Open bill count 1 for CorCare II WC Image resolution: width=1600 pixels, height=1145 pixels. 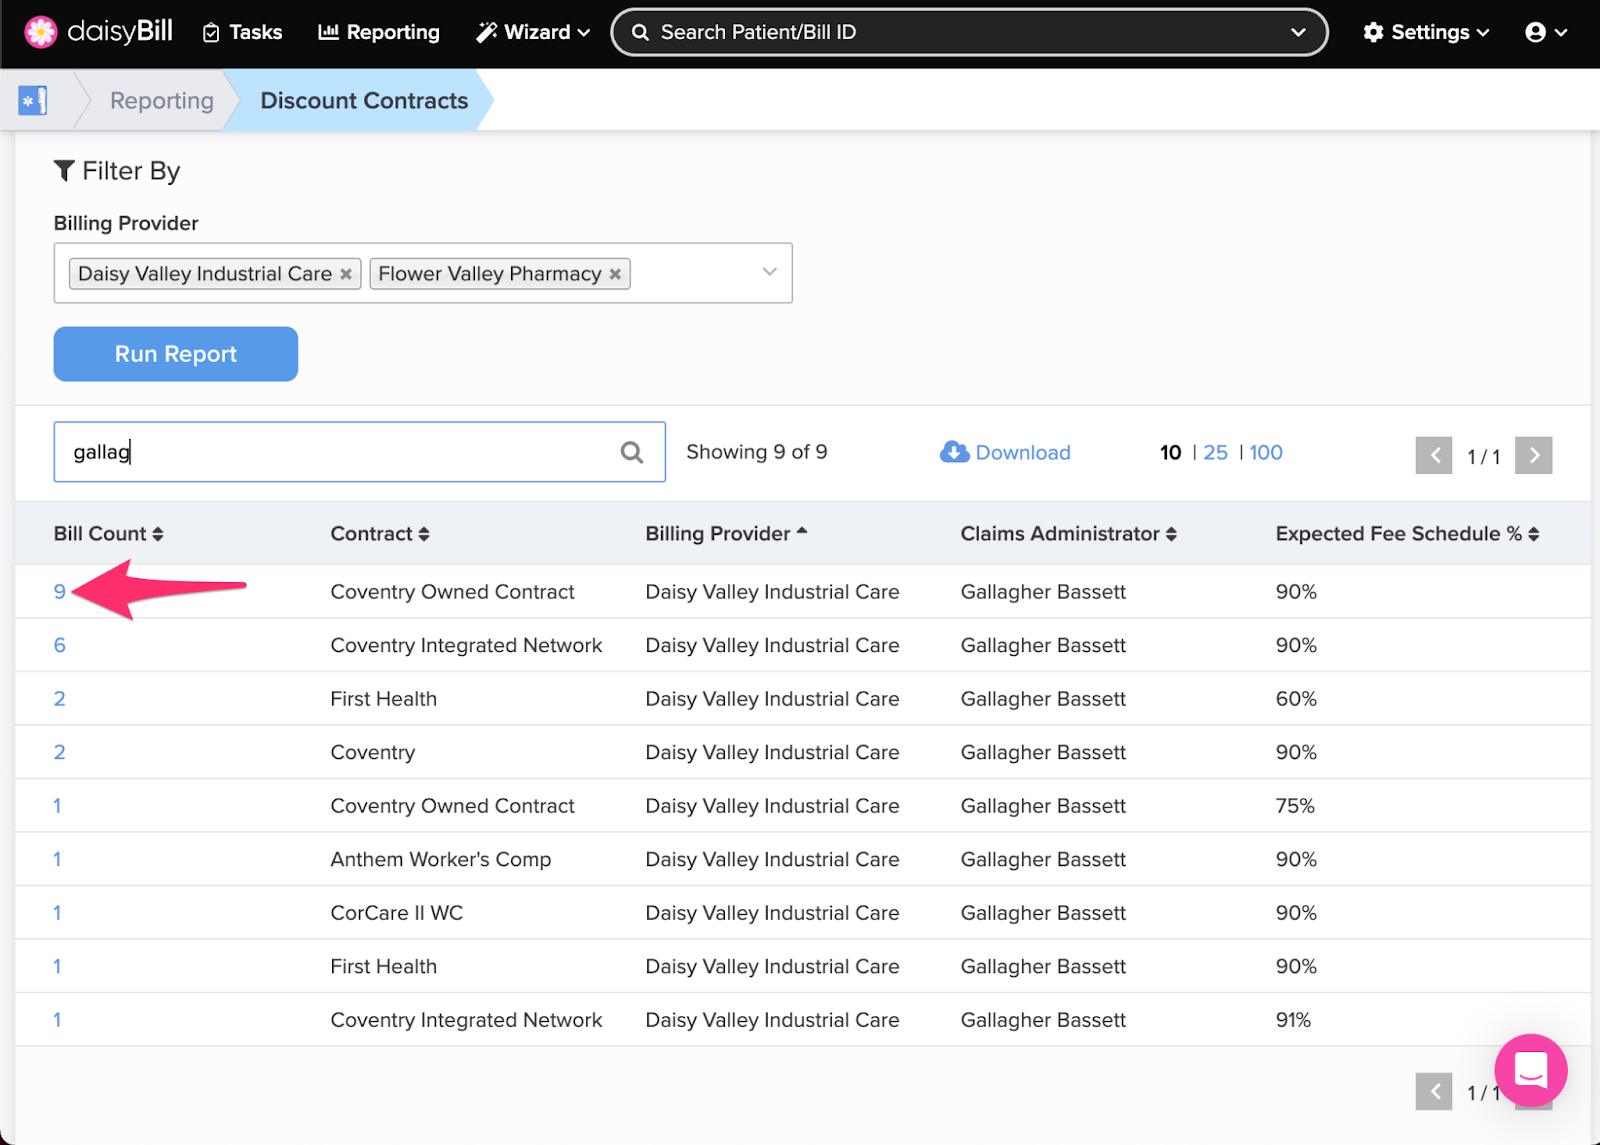click(58, 913)
